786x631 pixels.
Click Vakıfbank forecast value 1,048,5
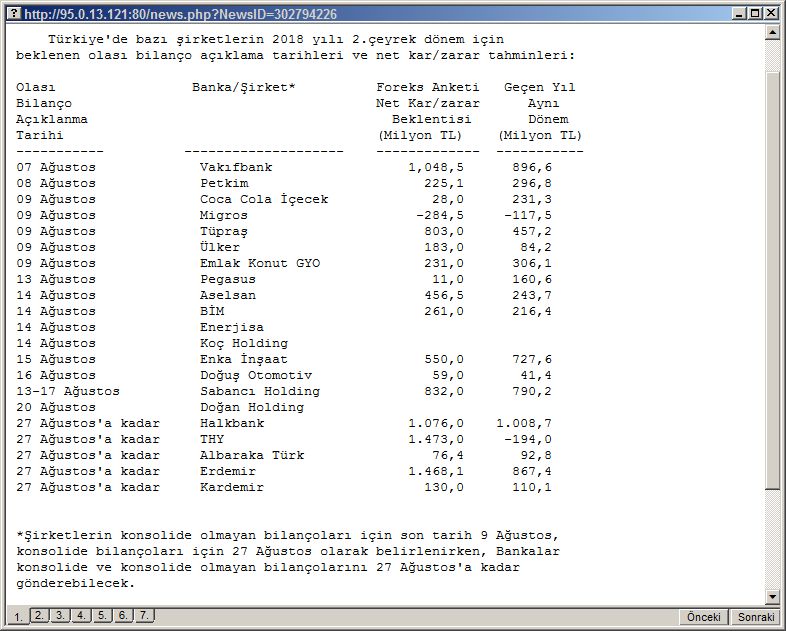click(x=436, y=167)
